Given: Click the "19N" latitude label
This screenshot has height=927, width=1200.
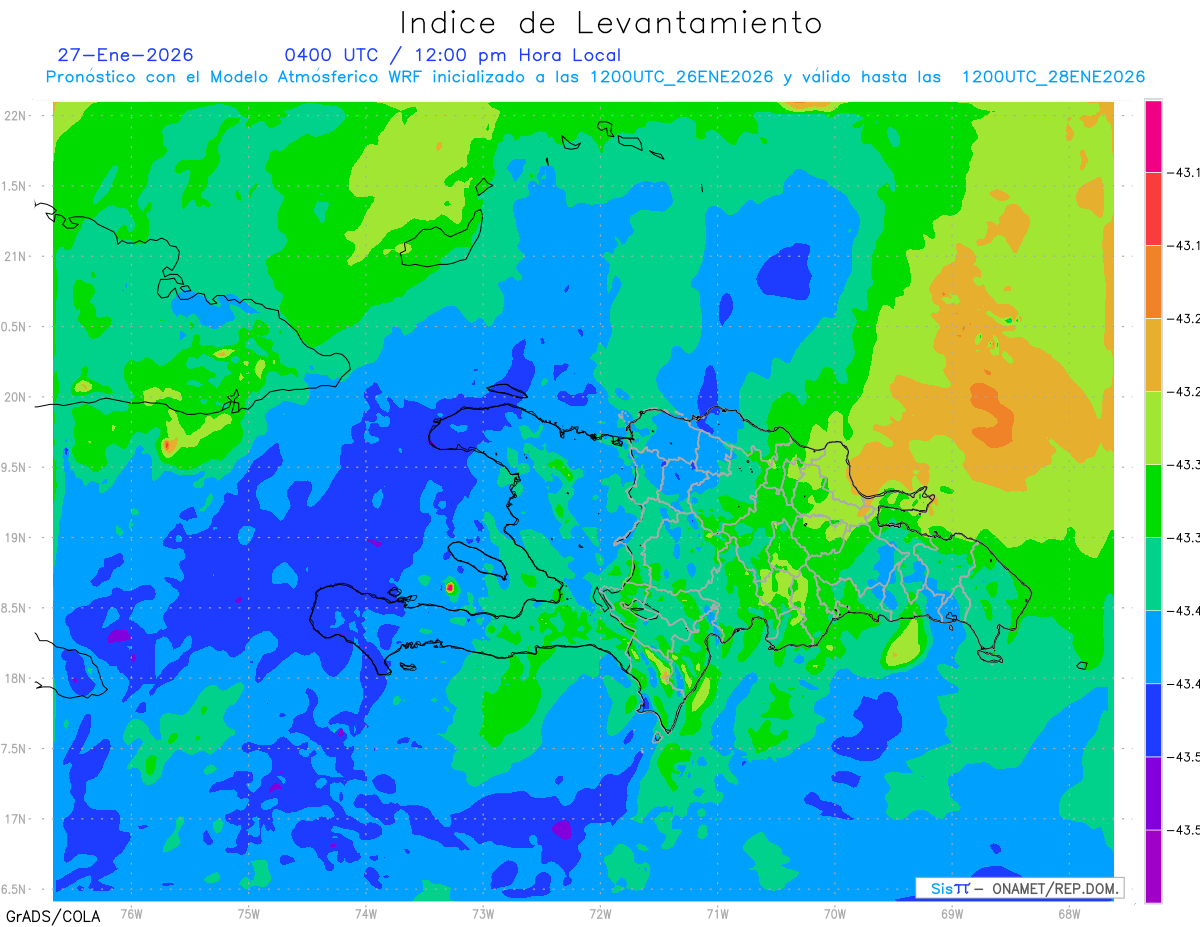Looking at the screenshot, I should [17, 538].
